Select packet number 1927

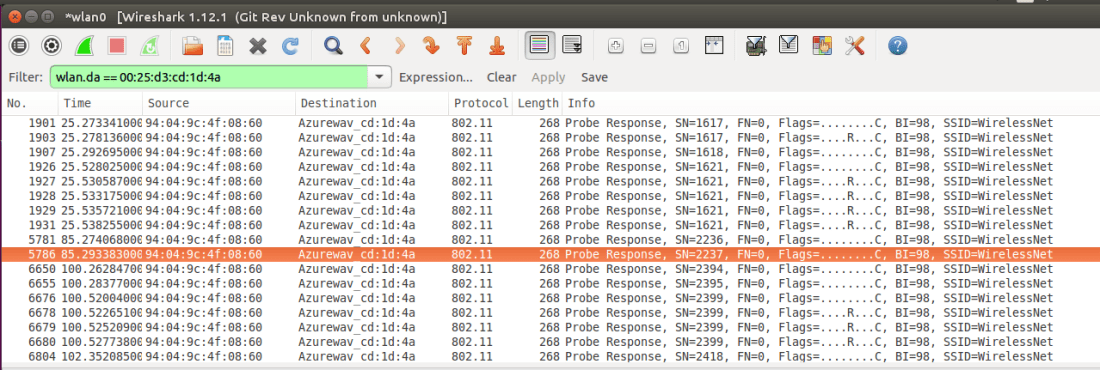coord(550,181)
